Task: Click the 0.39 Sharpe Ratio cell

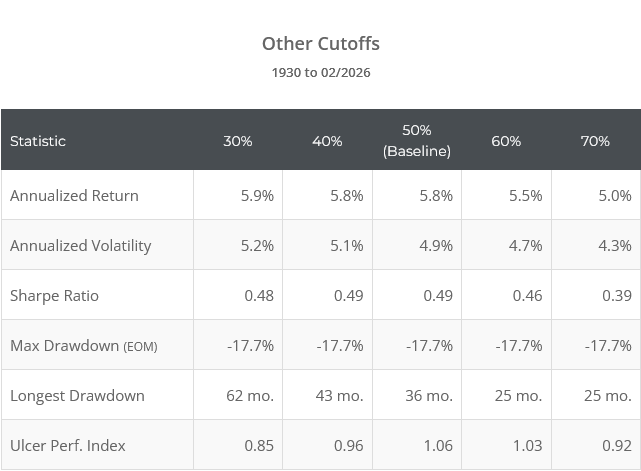Action: pyautogui.click(x=617, y=295)
